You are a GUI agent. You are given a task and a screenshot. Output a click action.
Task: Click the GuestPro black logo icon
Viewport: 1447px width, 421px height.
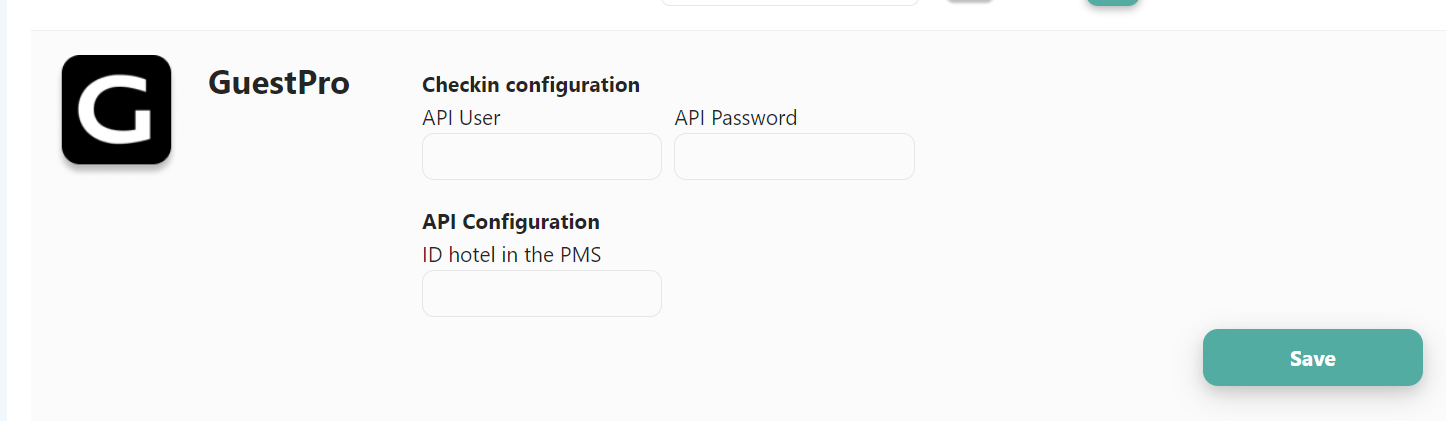click(x=116, y=109)
